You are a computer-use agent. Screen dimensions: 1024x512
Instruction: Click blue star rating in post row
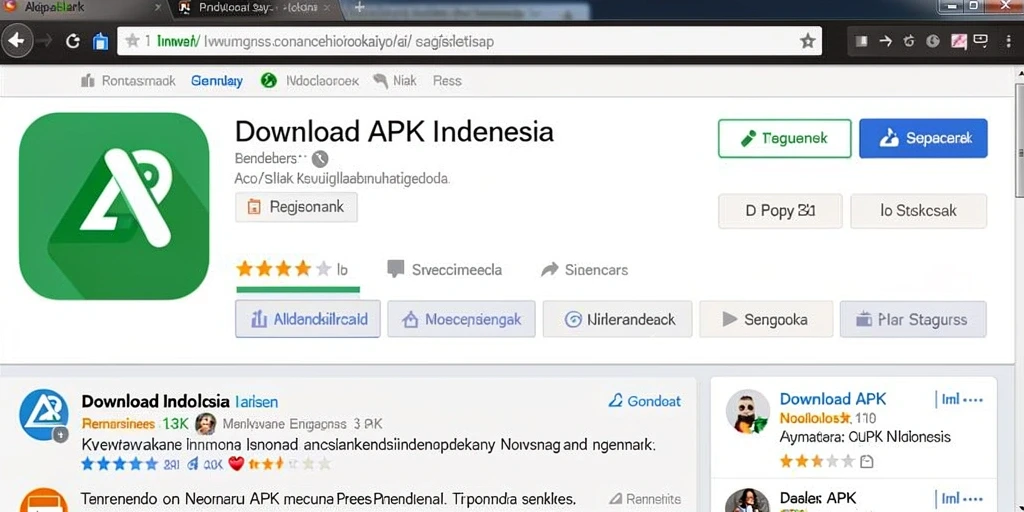point(120,464)
